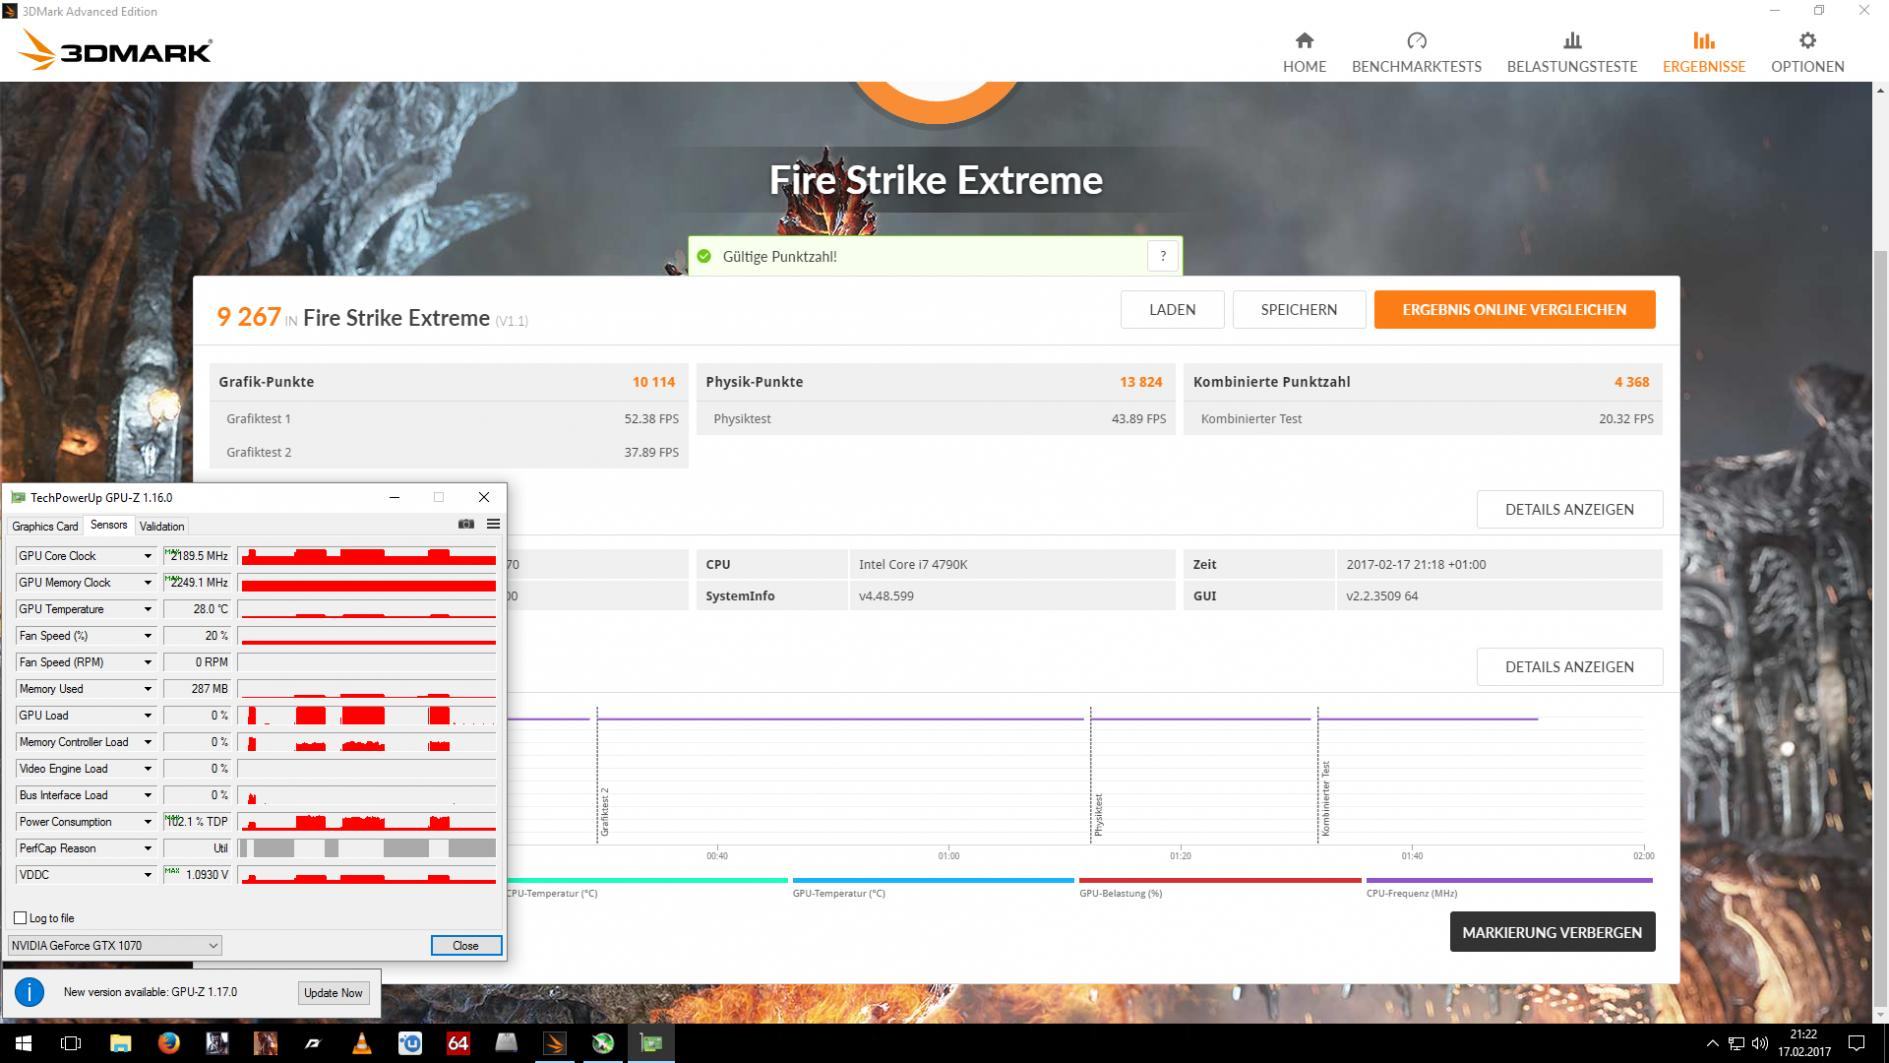Click the Intel Core i7 4790K CPU value
The height and width of the screenshot is (1063, 1889).
(913, 564)
